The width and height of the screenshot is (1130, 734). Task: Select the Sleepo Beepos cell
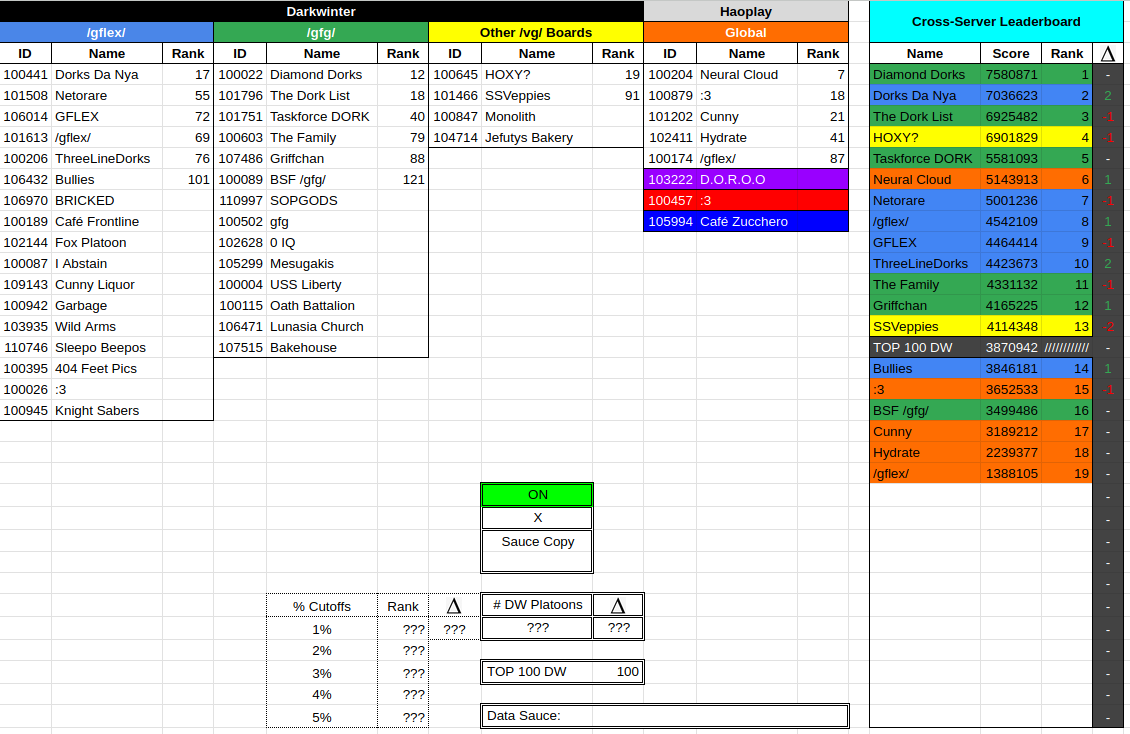[x=107, y=348]
